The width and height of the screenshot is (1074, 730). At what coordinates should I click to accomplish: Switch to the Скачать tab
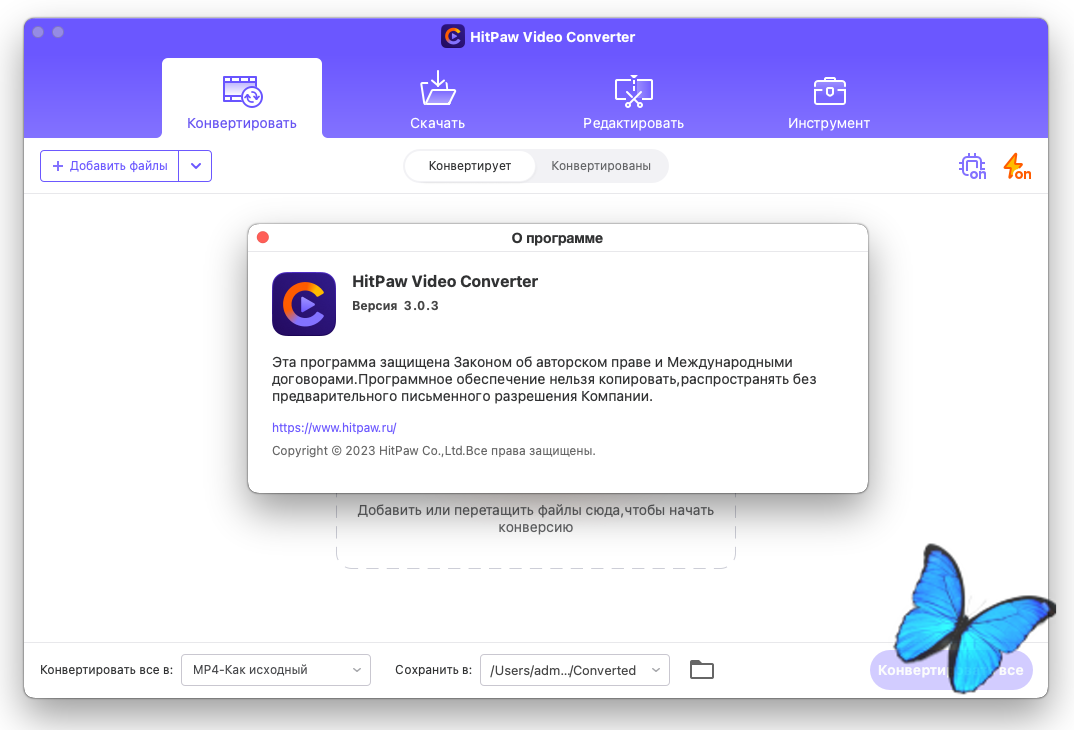click(437, 98)
